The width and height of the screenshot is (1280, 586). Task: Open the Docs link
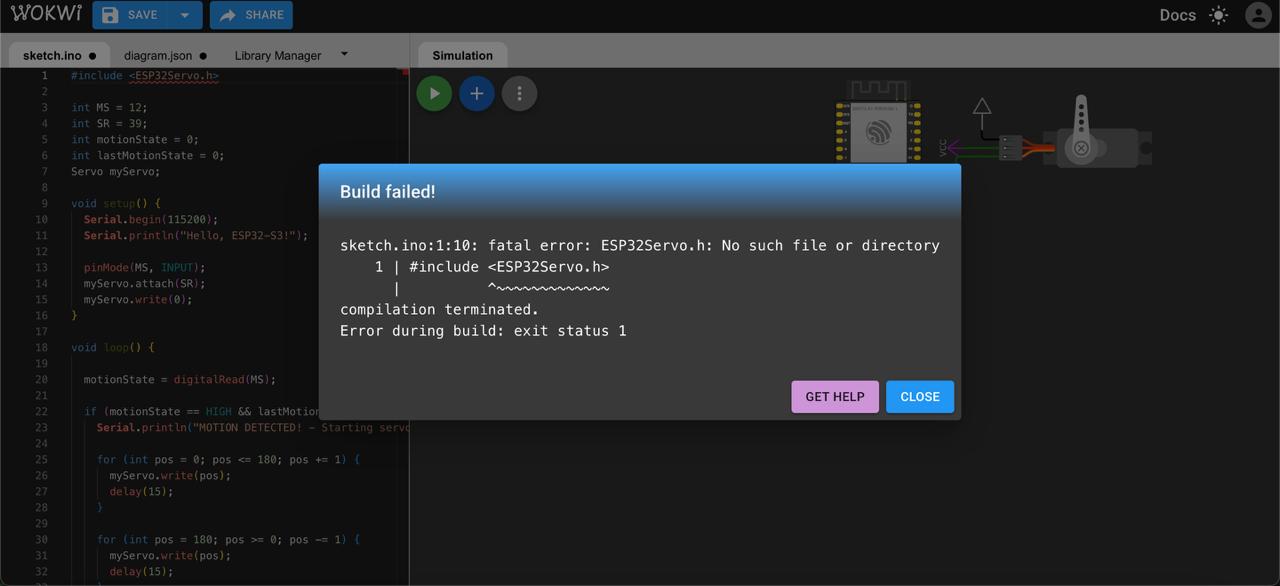click(1177, 15)
